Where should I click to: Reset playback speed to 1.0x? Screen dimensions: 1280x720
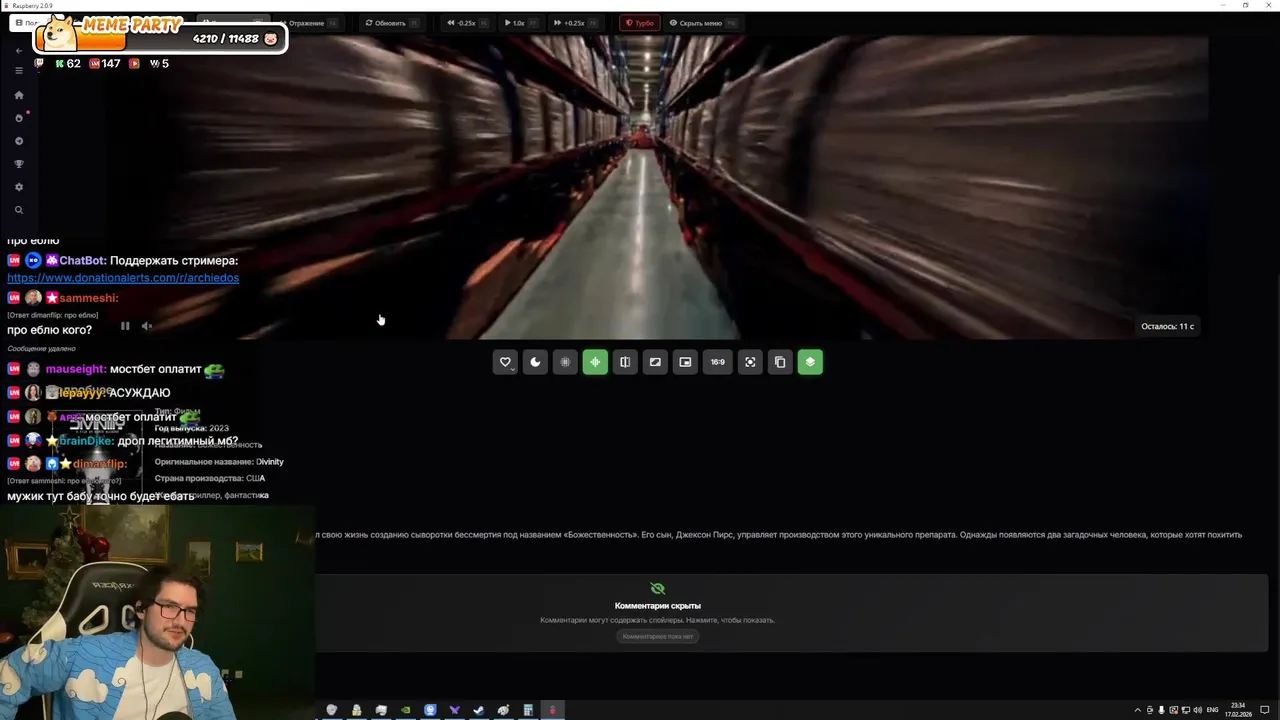click(520, 23)
